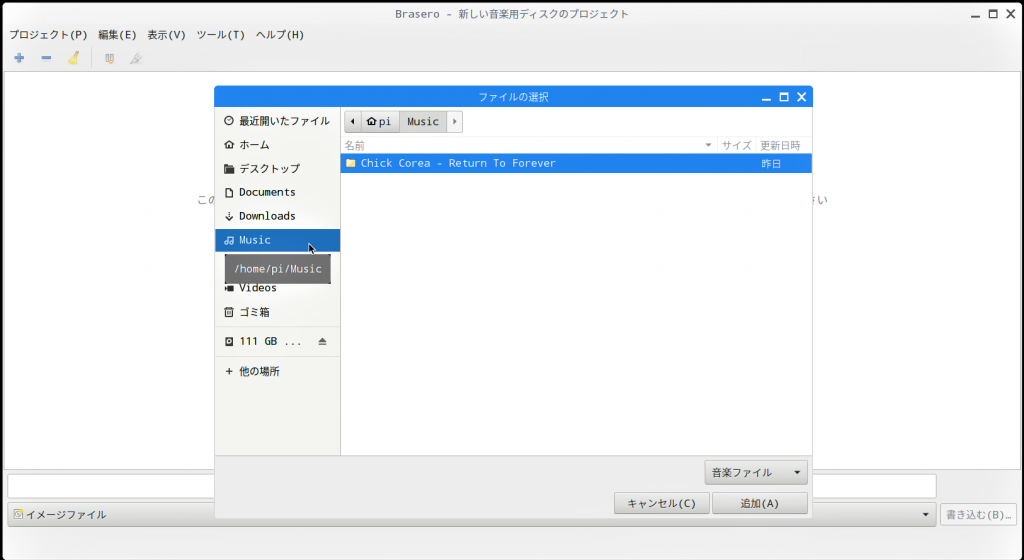Viewport: 1024px width, 560px height.
Task: Open Desktop (デスクトップ) location in sidebar
Action: tap(278, 168)
